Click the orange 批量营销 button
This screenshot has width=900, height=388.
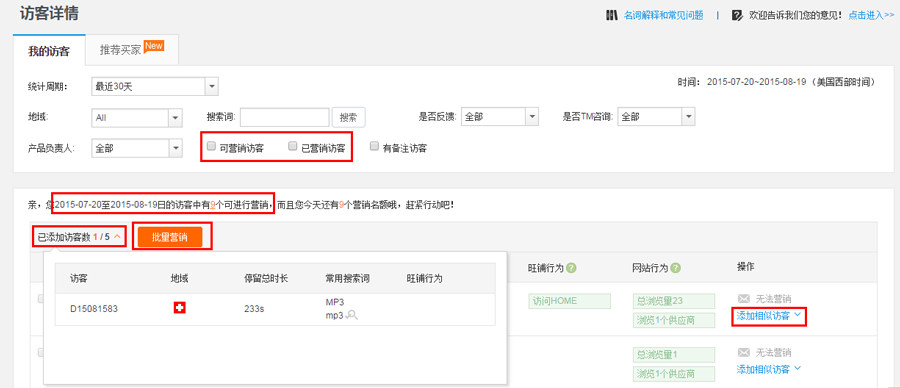click(x=170, y=237)
